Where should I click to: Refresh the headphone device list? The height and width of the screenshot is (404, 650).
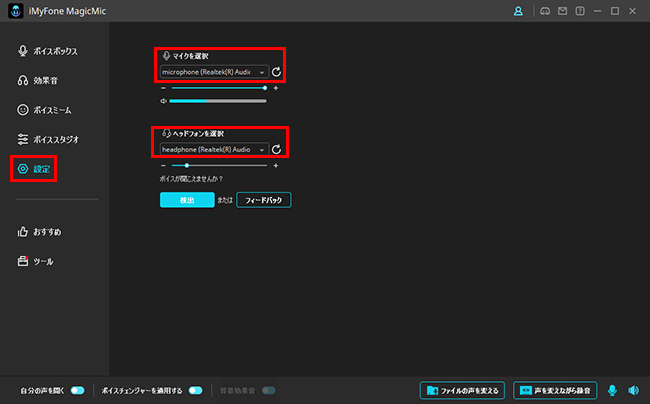276,149
